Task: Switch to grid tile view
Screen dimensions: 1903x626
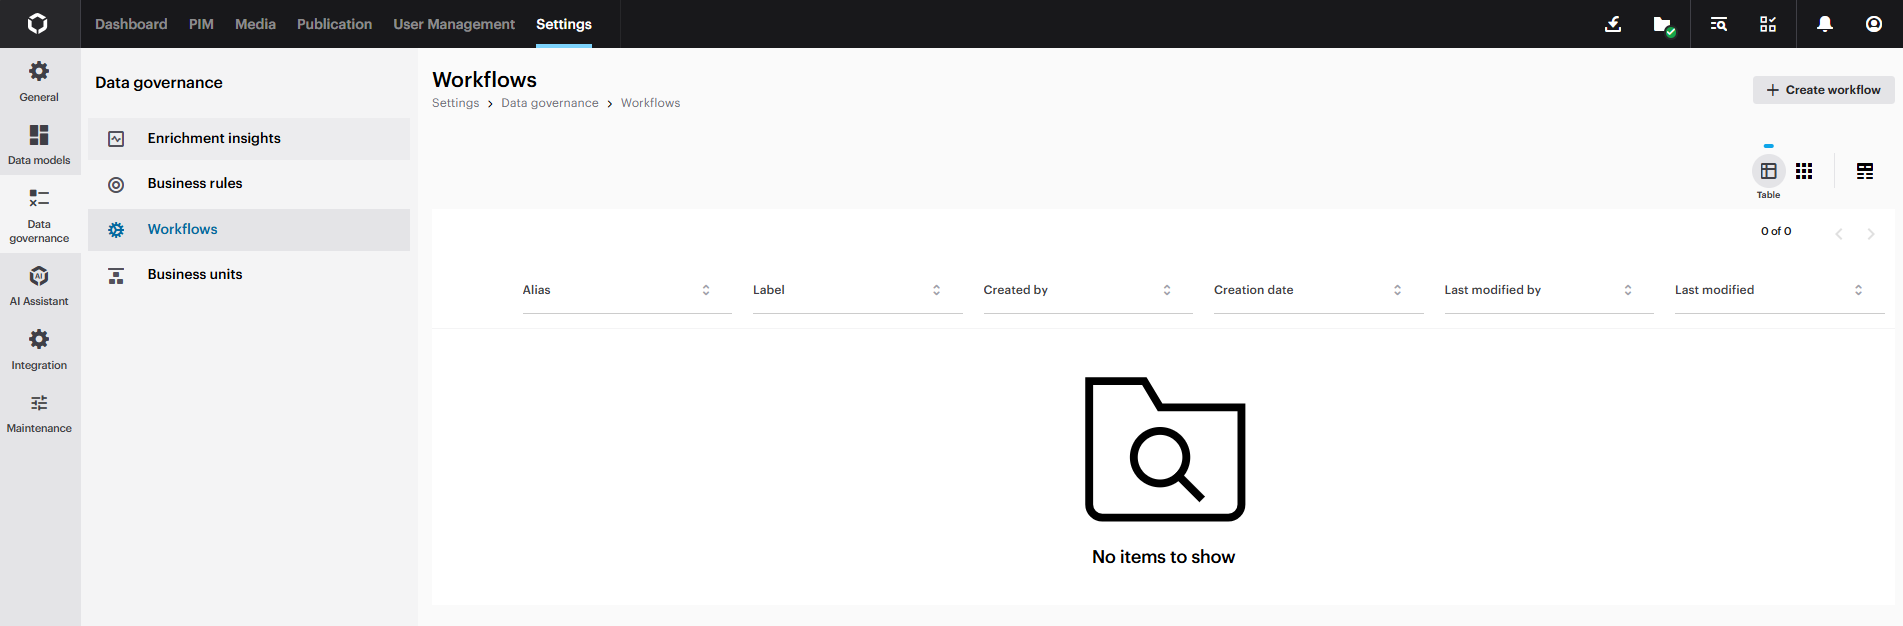Action: [x=1803, y=171]
